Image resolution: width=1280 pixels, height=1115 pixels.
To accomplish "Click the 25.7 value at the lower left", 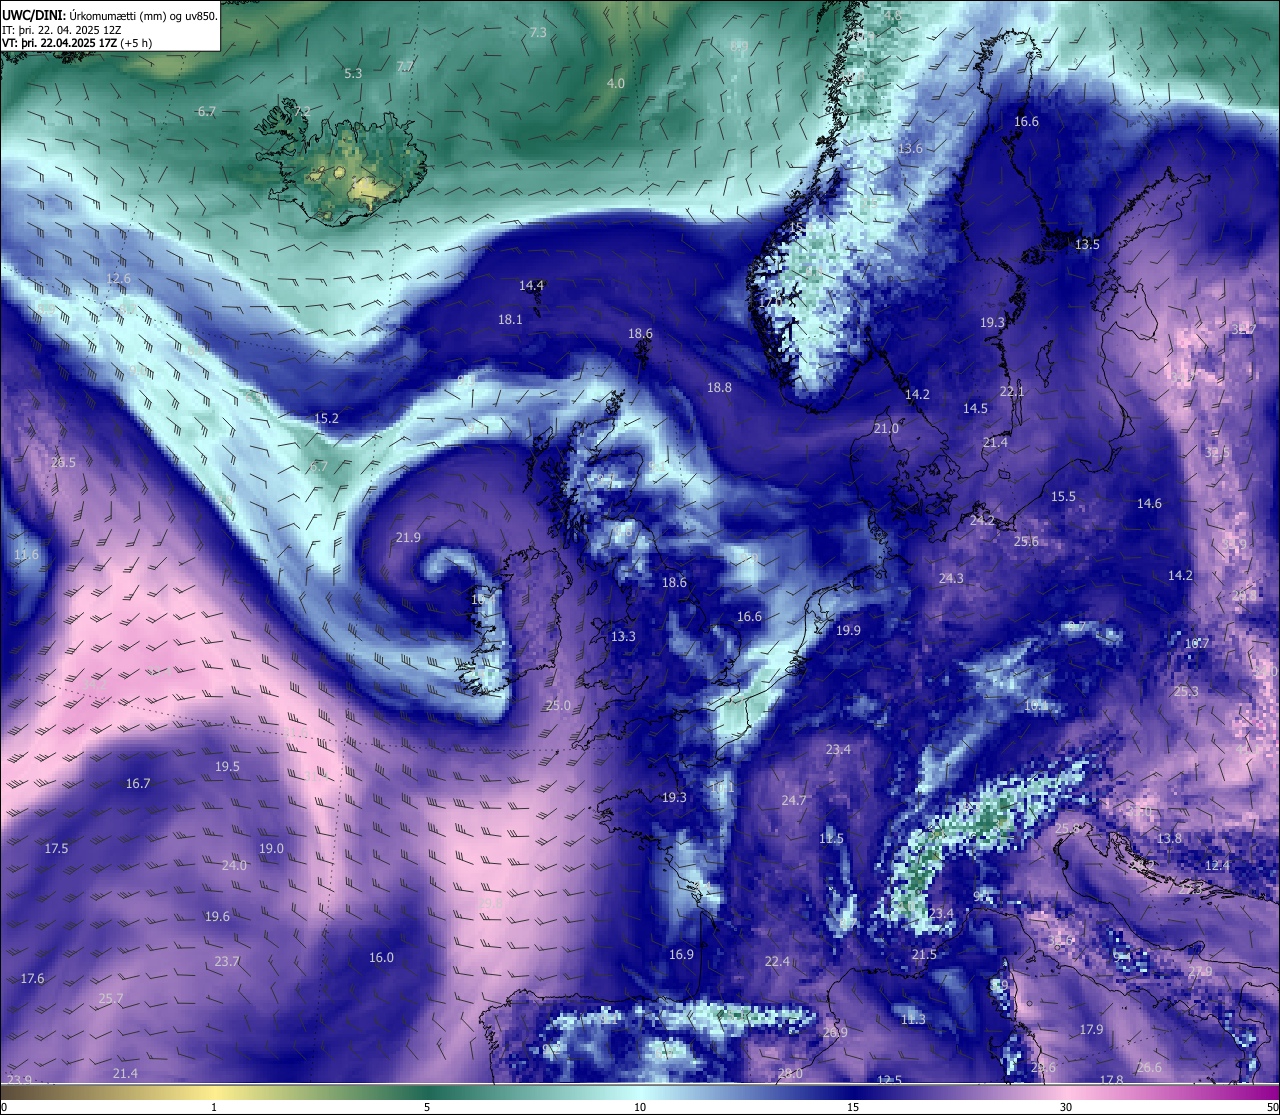I will [111, 999].
